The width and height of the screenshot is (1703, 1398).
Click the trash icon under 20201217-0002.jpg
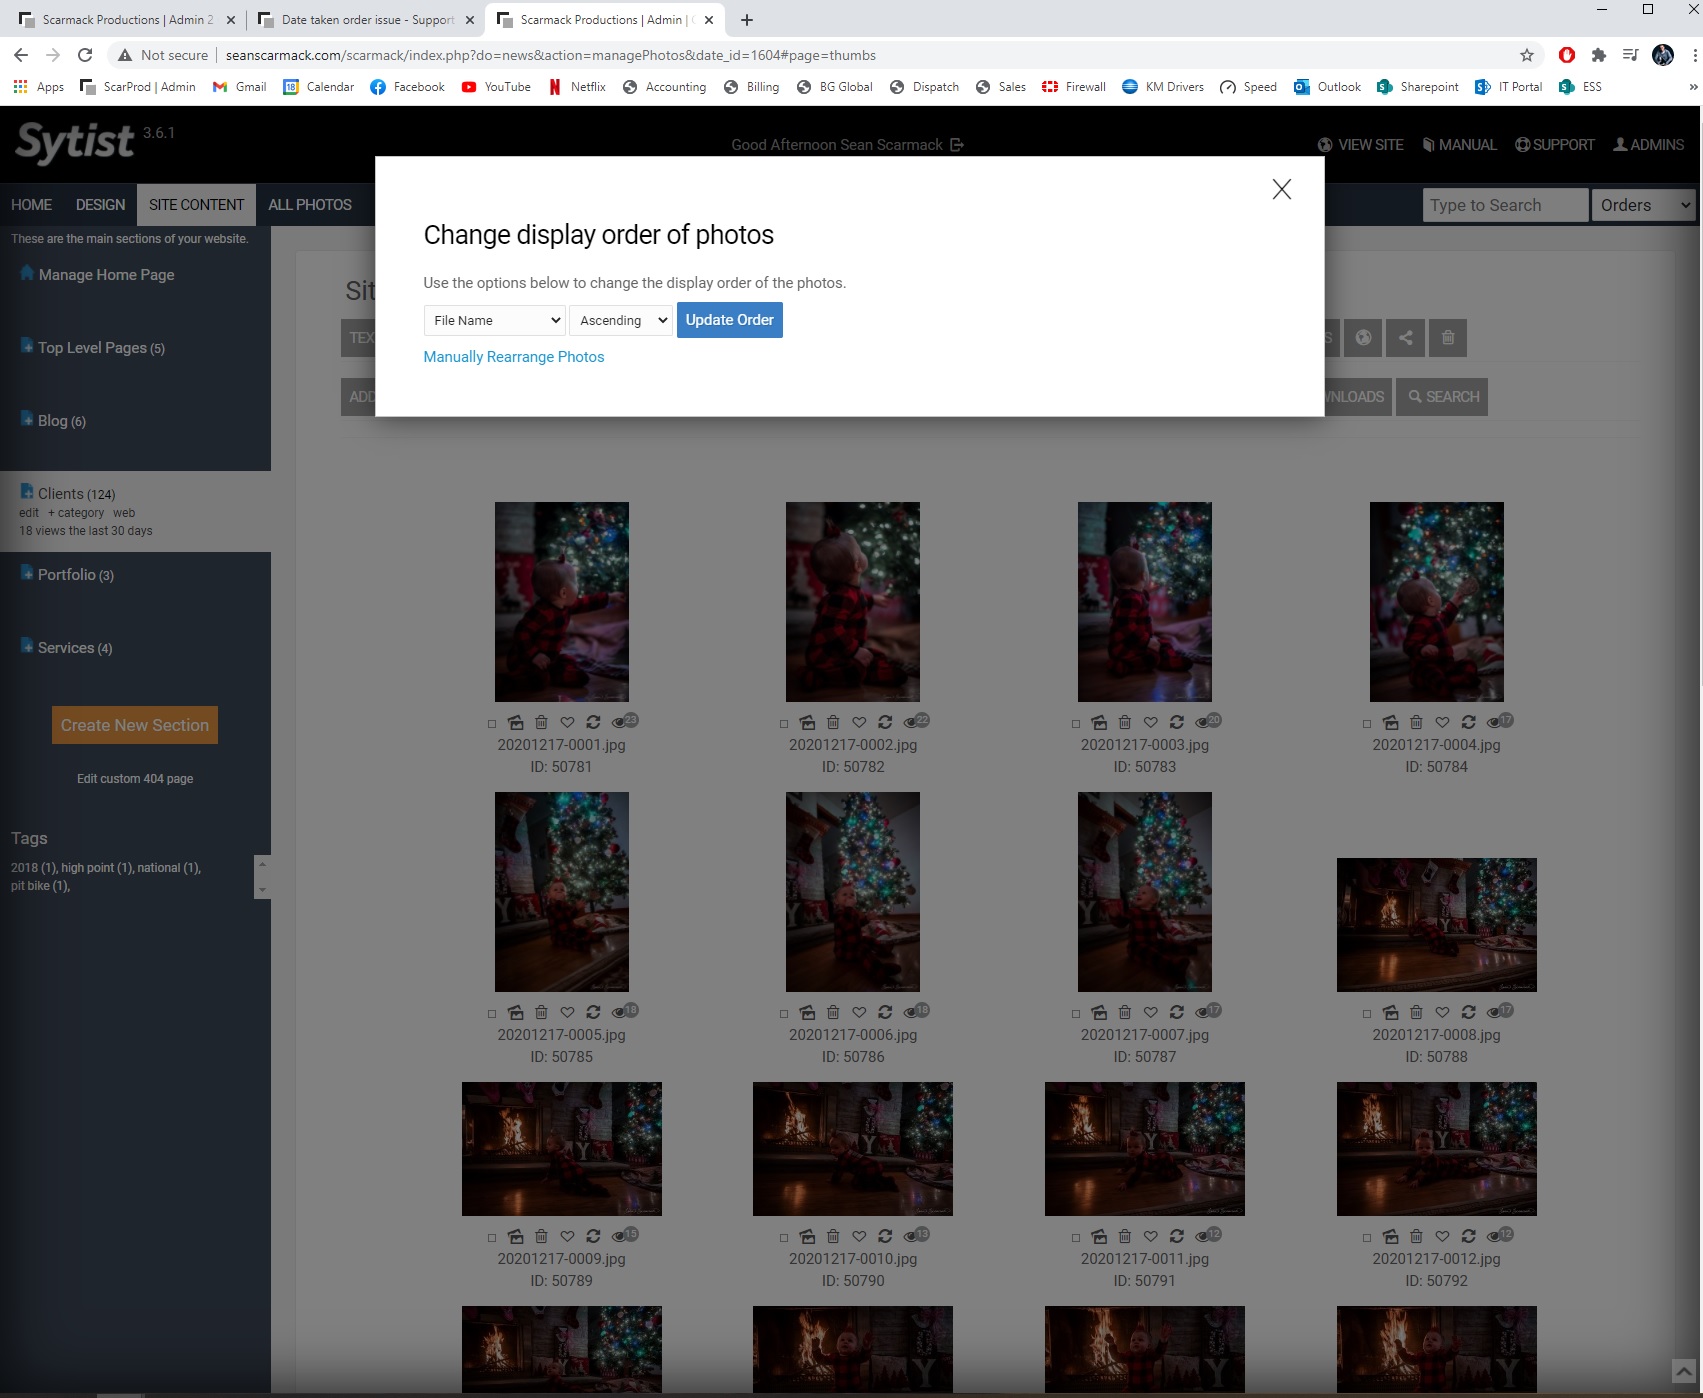point(833,722)
